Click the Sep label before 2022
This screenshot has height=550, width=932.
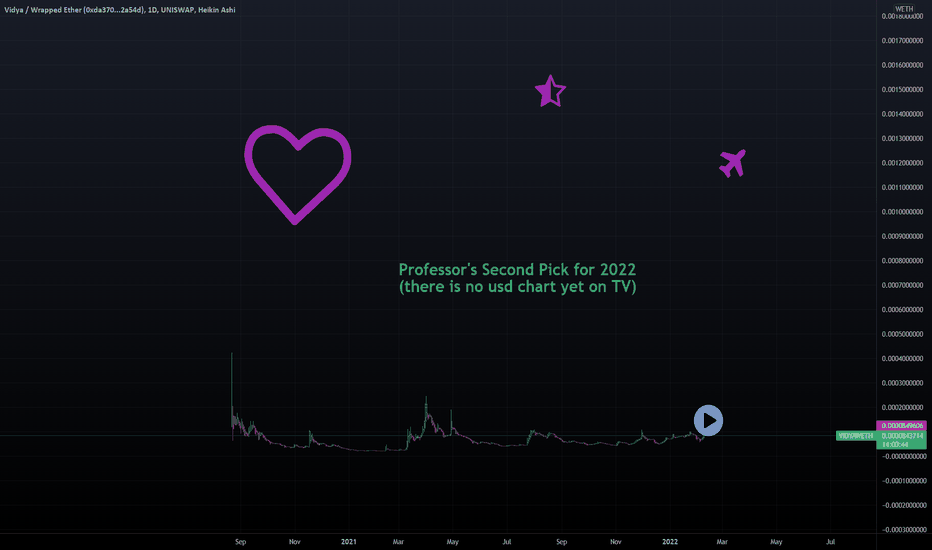click(x=561, y=542)
